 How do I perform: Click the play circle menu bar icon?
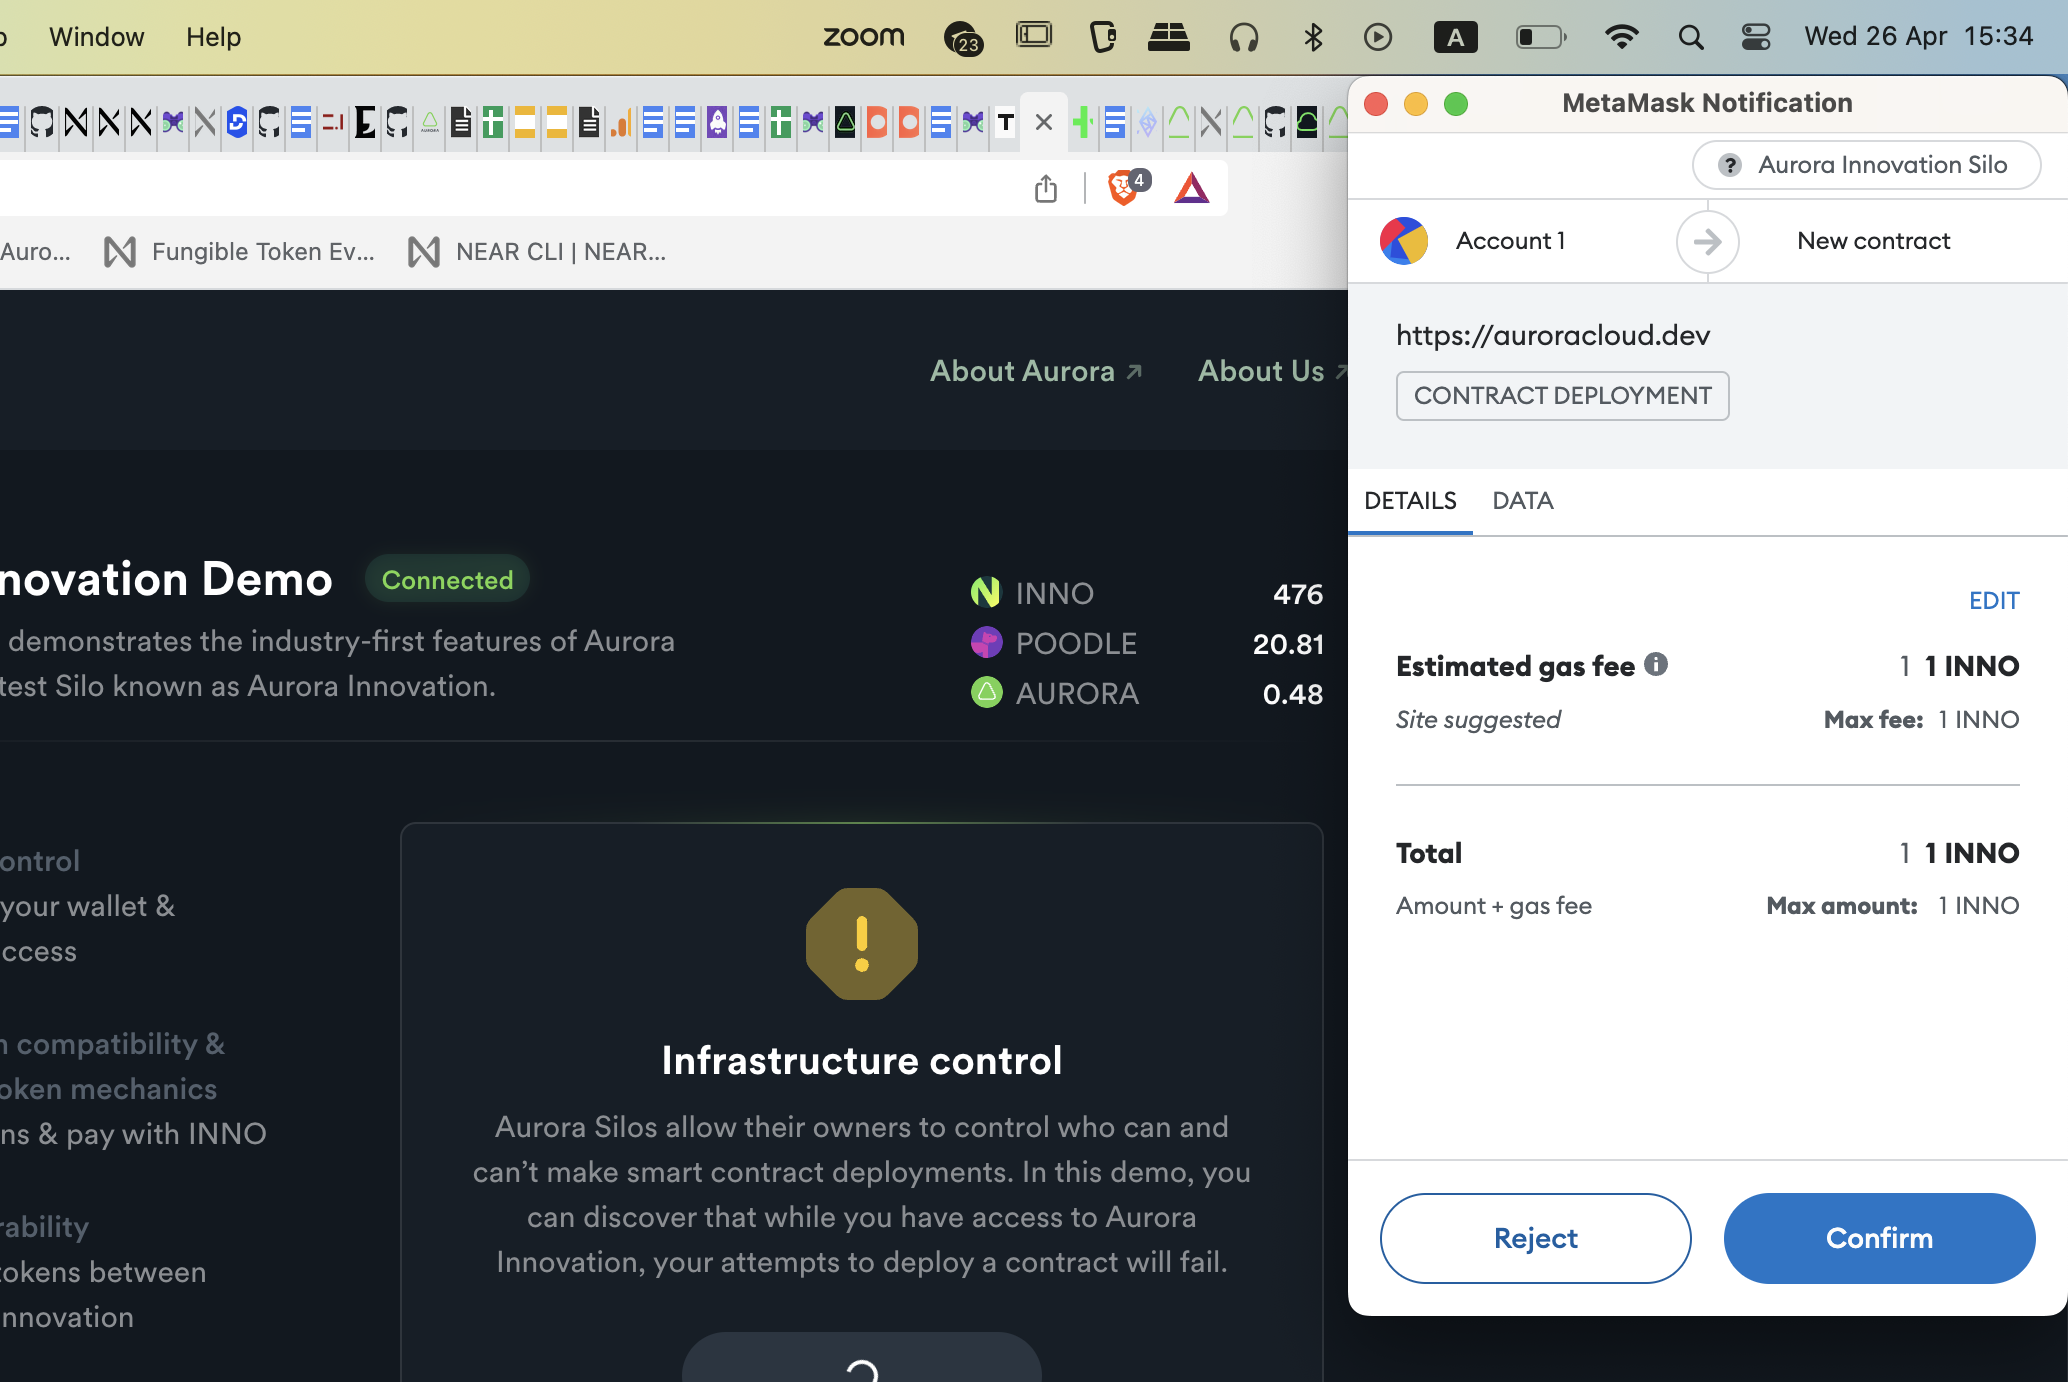(1378, 37)
